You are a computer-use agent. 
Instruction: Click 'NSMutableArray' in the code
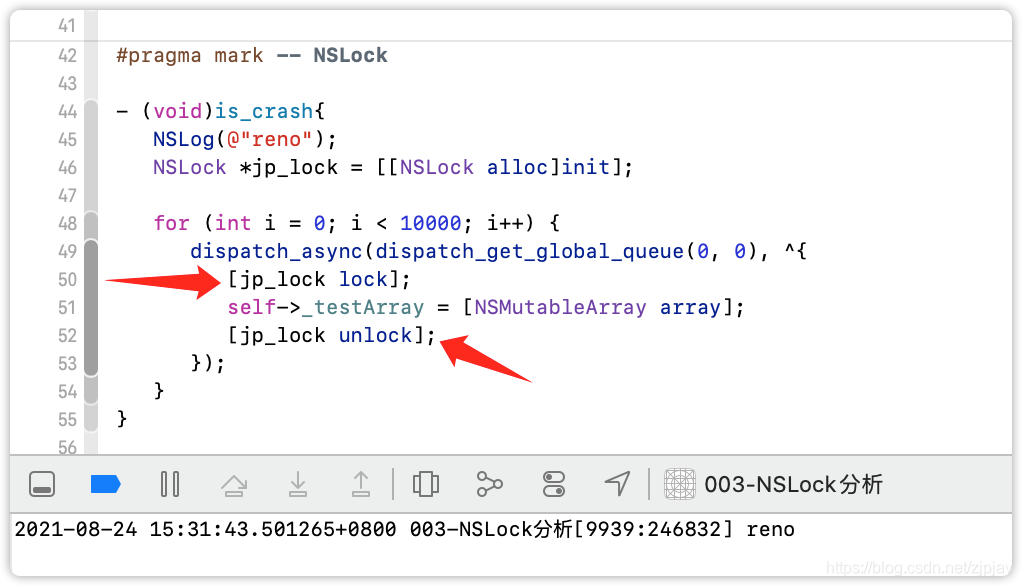point(560,308)
